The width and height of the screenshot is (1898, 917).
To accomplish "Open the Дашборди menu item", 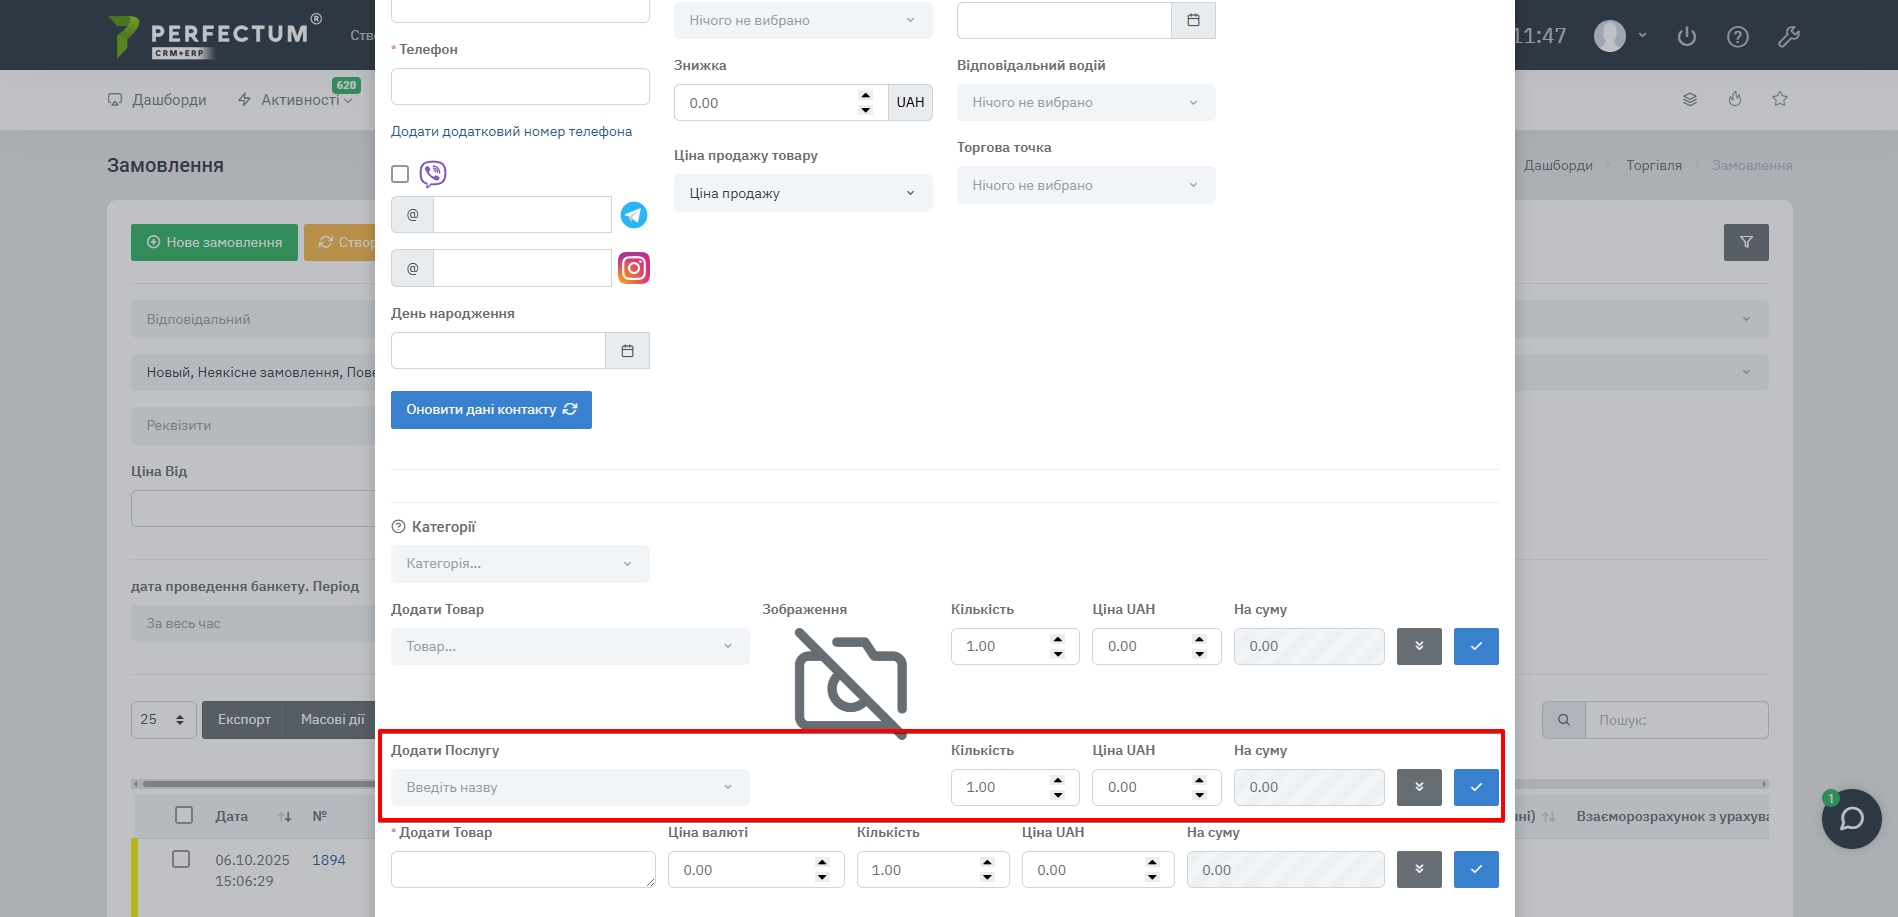I will pos(157,100).
